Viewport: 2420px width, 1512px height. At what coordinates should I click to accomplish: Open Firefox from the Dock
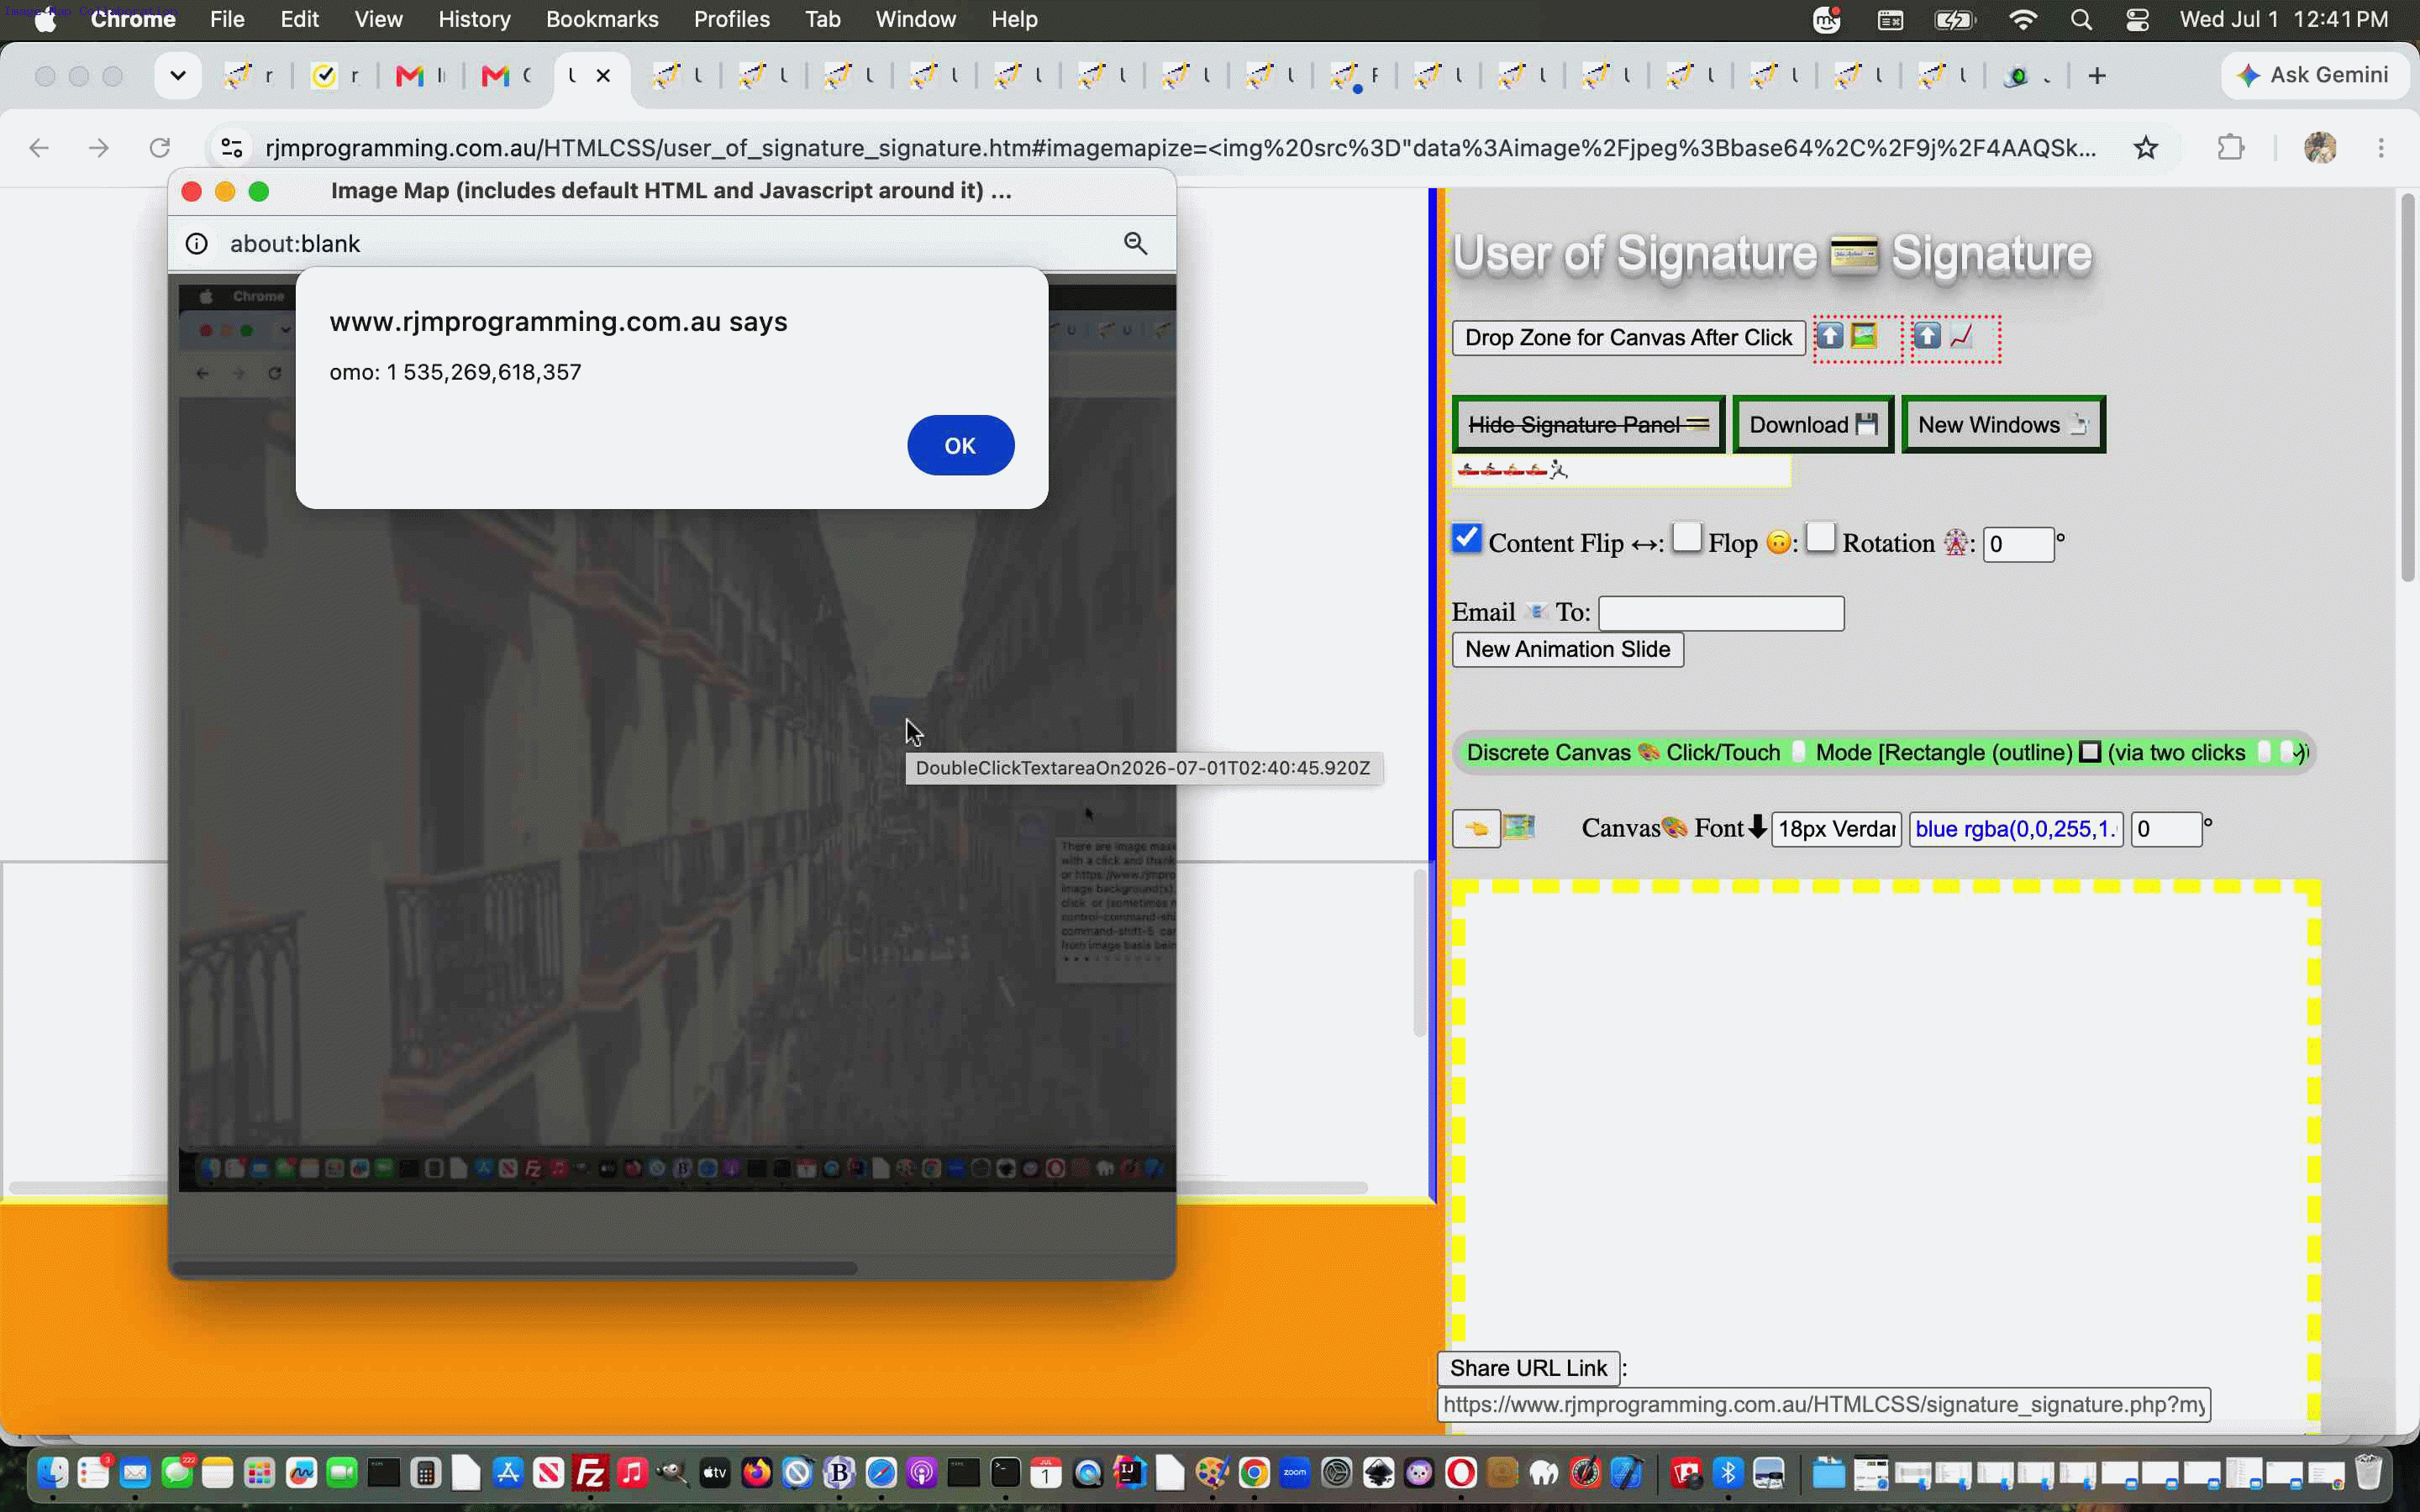click(756, 1473)
